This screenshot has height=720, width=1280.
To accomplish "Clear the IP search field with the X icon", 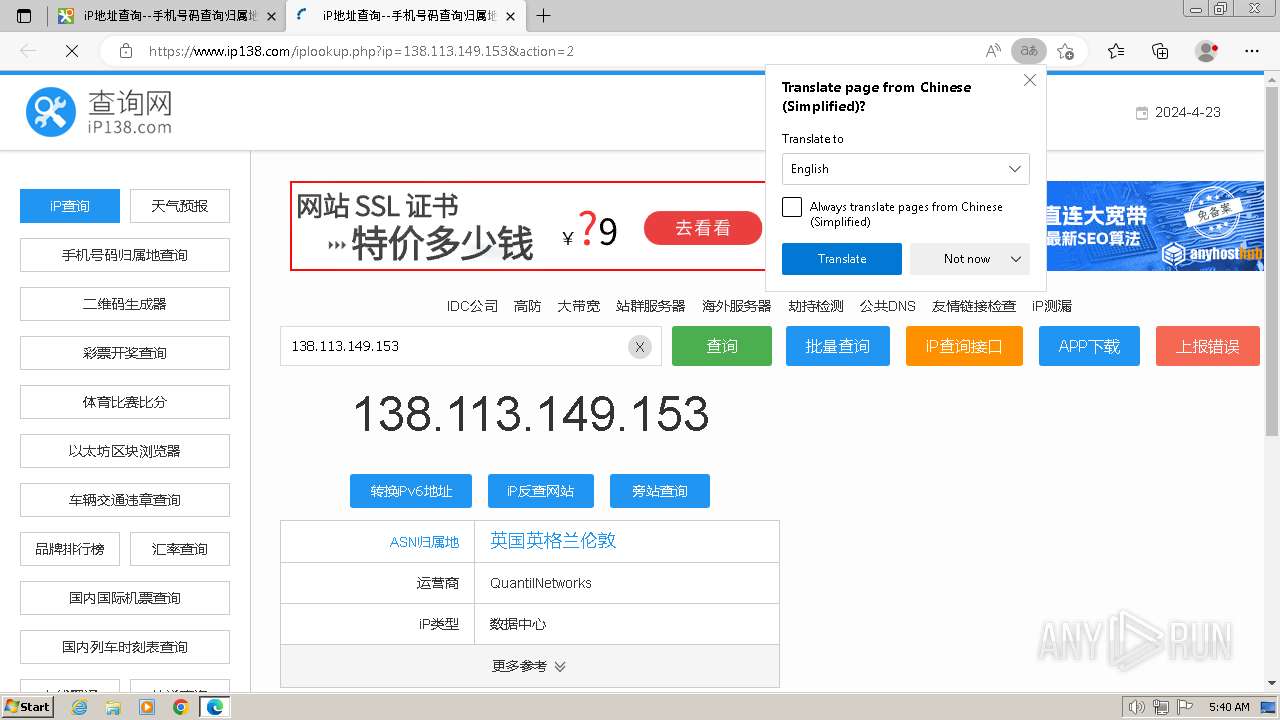I will coord(640,347).
